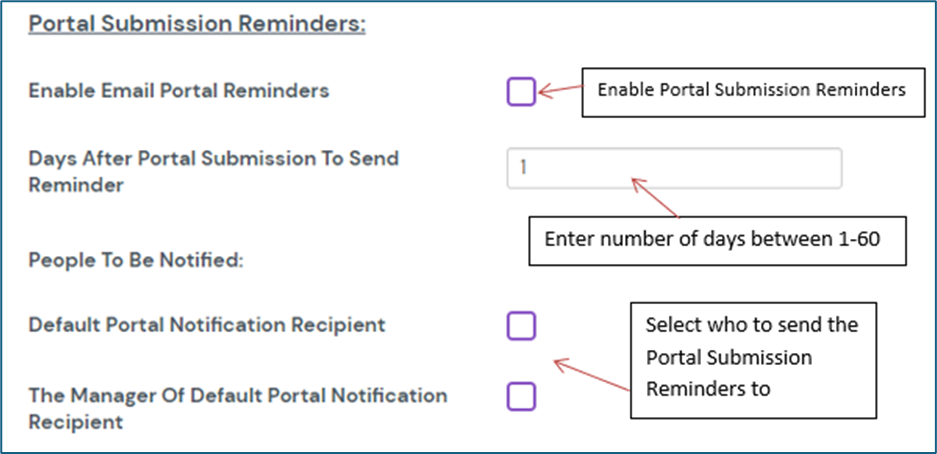The image size is (937, 454).
Task: Select the Enable Portal Submission Reminders callout
Action: click(x=751, y=90)
